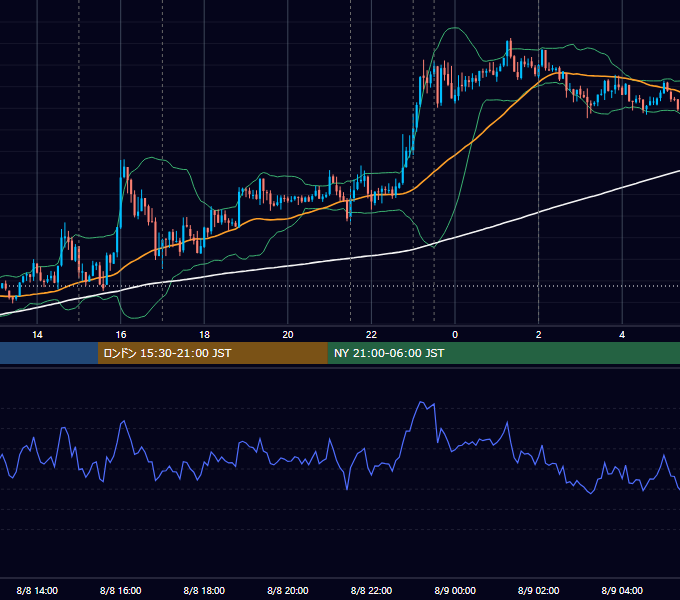Click the ロンドン 15:30-21:00 JST session bar
The width and height of the screenshot is (680, 600).
click(212, 353)
